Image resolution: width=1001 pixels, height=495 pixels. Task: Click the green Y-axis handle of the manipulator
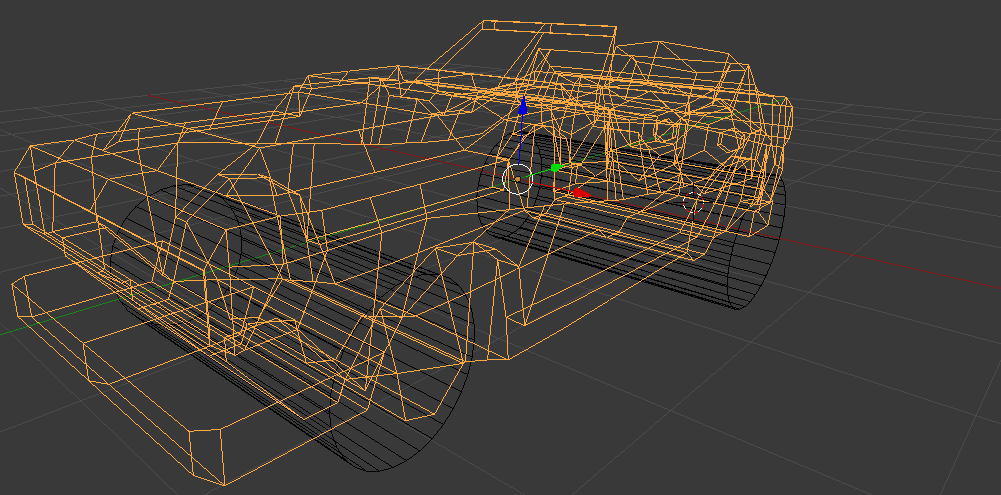click(x=556, y=168)
